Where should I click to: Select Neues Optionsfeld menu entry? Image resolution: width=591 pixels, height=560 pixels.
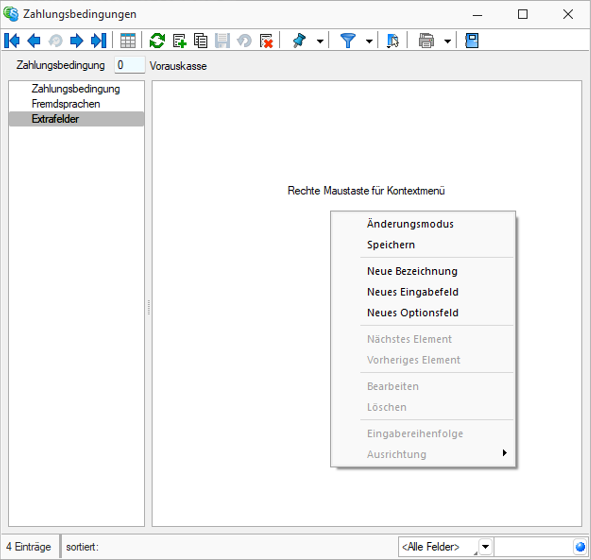click(x=413, y=313)
